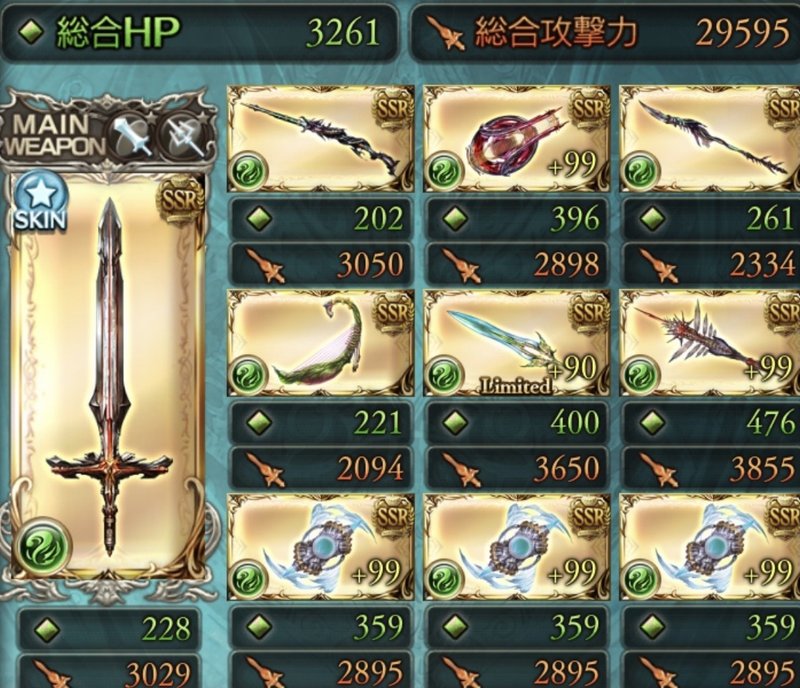Select the green harp weapon with 221 HP
The image size is (800, 688).
click(x=320, y=343)
